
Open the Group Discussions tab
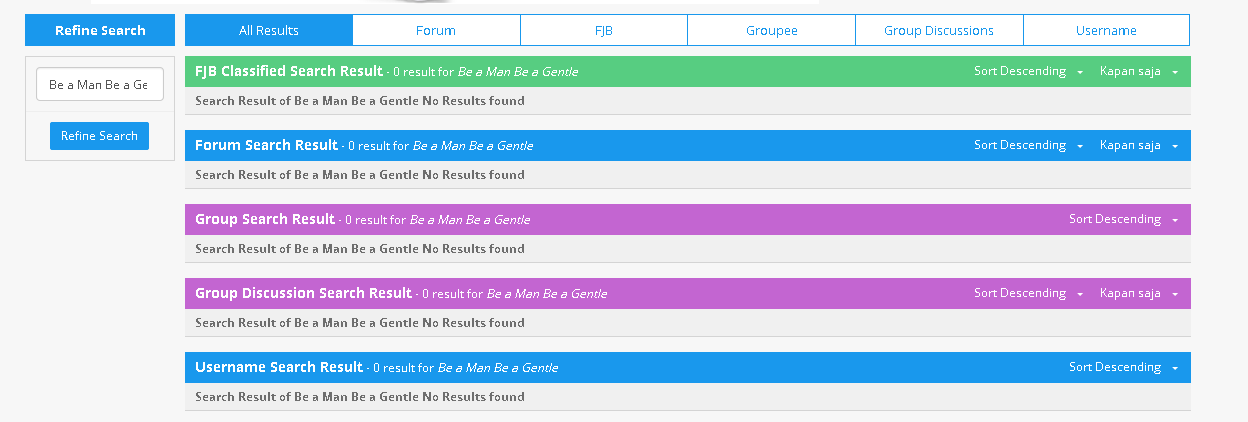[939, 30]
